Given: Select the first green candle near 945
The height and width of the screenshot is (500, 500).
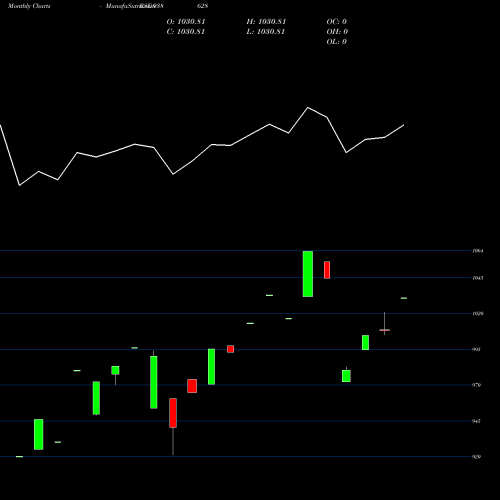Looking at the screenshot, I should click(x=39, y=434).
